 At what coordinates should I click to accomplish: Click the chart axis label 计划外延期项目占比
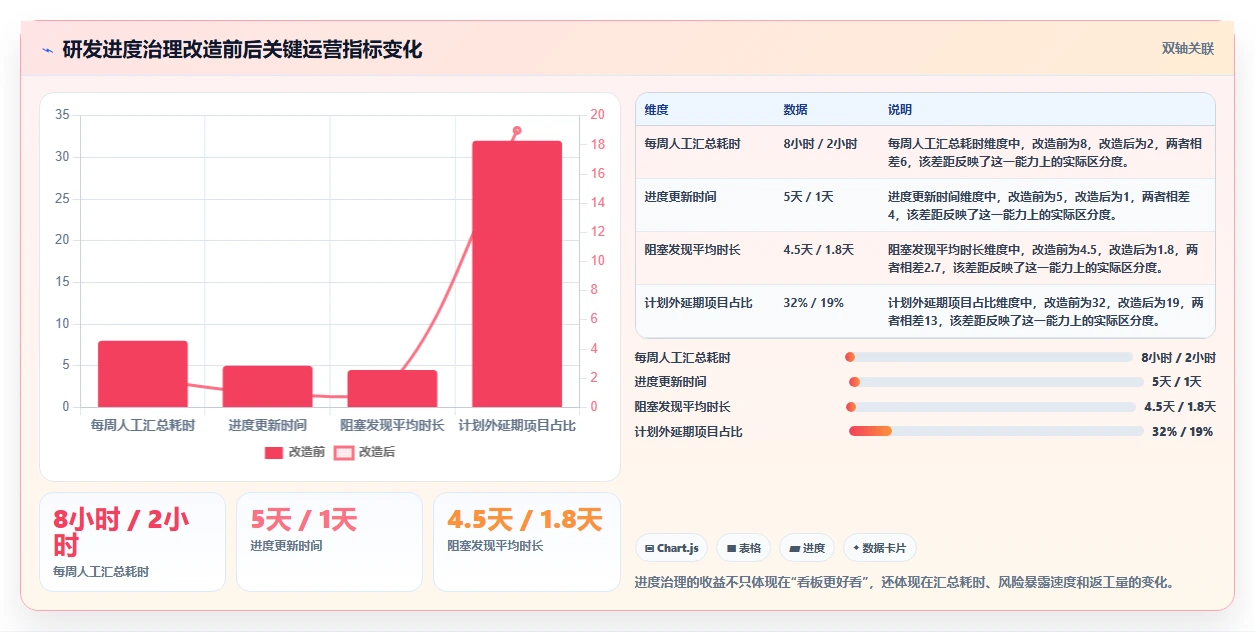[517, 426]
